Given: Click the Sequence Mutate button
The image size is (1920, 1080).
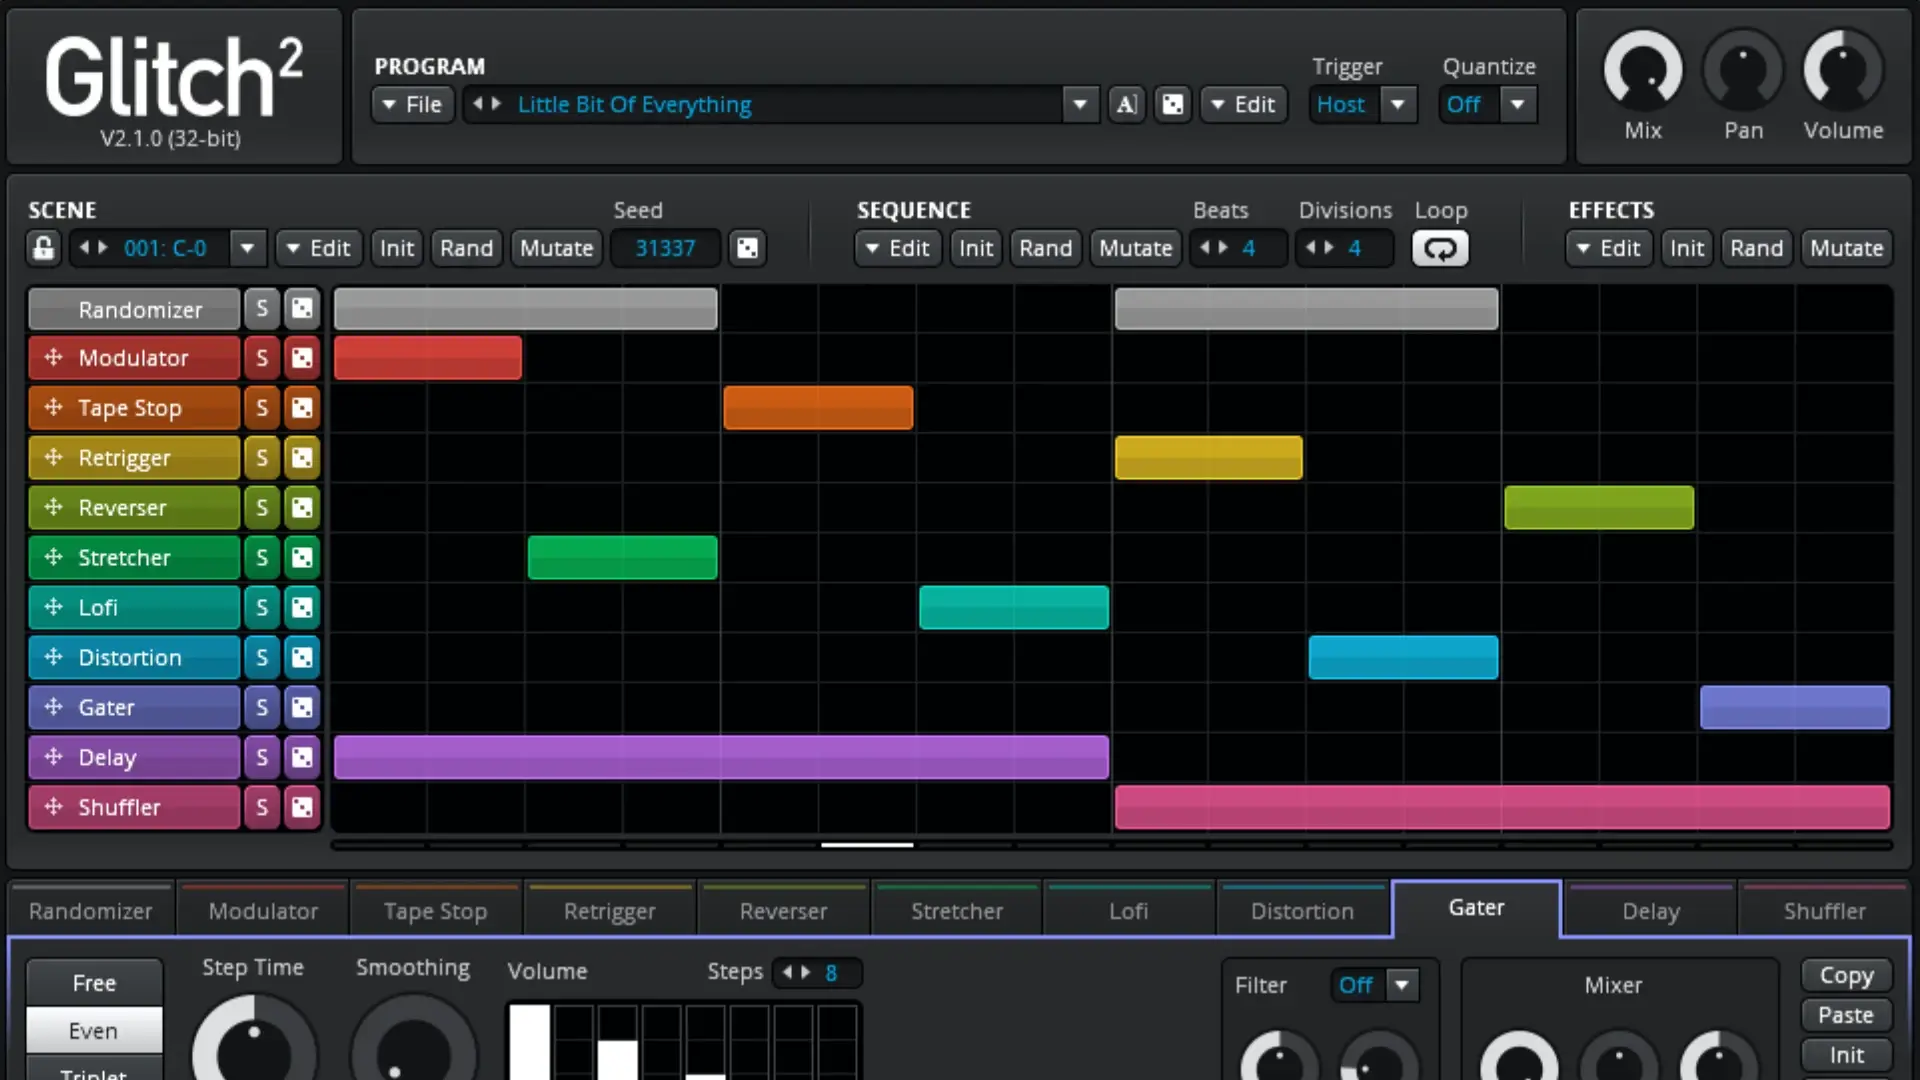Looking at the screenshot, I should coord(1135,248).
